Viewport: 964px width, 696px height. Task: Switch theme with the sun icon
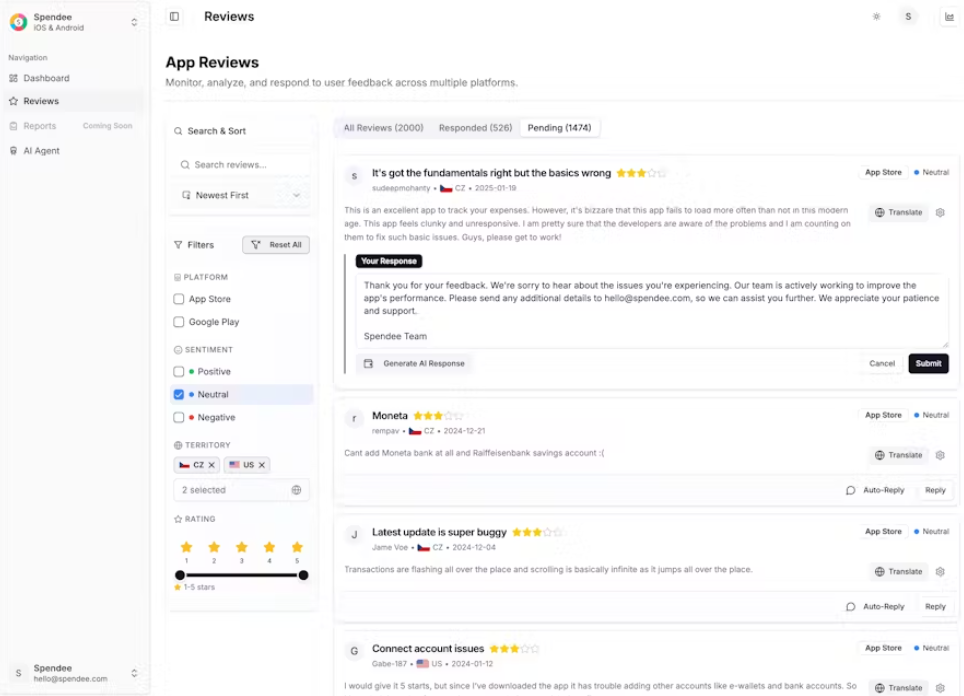coord(876,17)
